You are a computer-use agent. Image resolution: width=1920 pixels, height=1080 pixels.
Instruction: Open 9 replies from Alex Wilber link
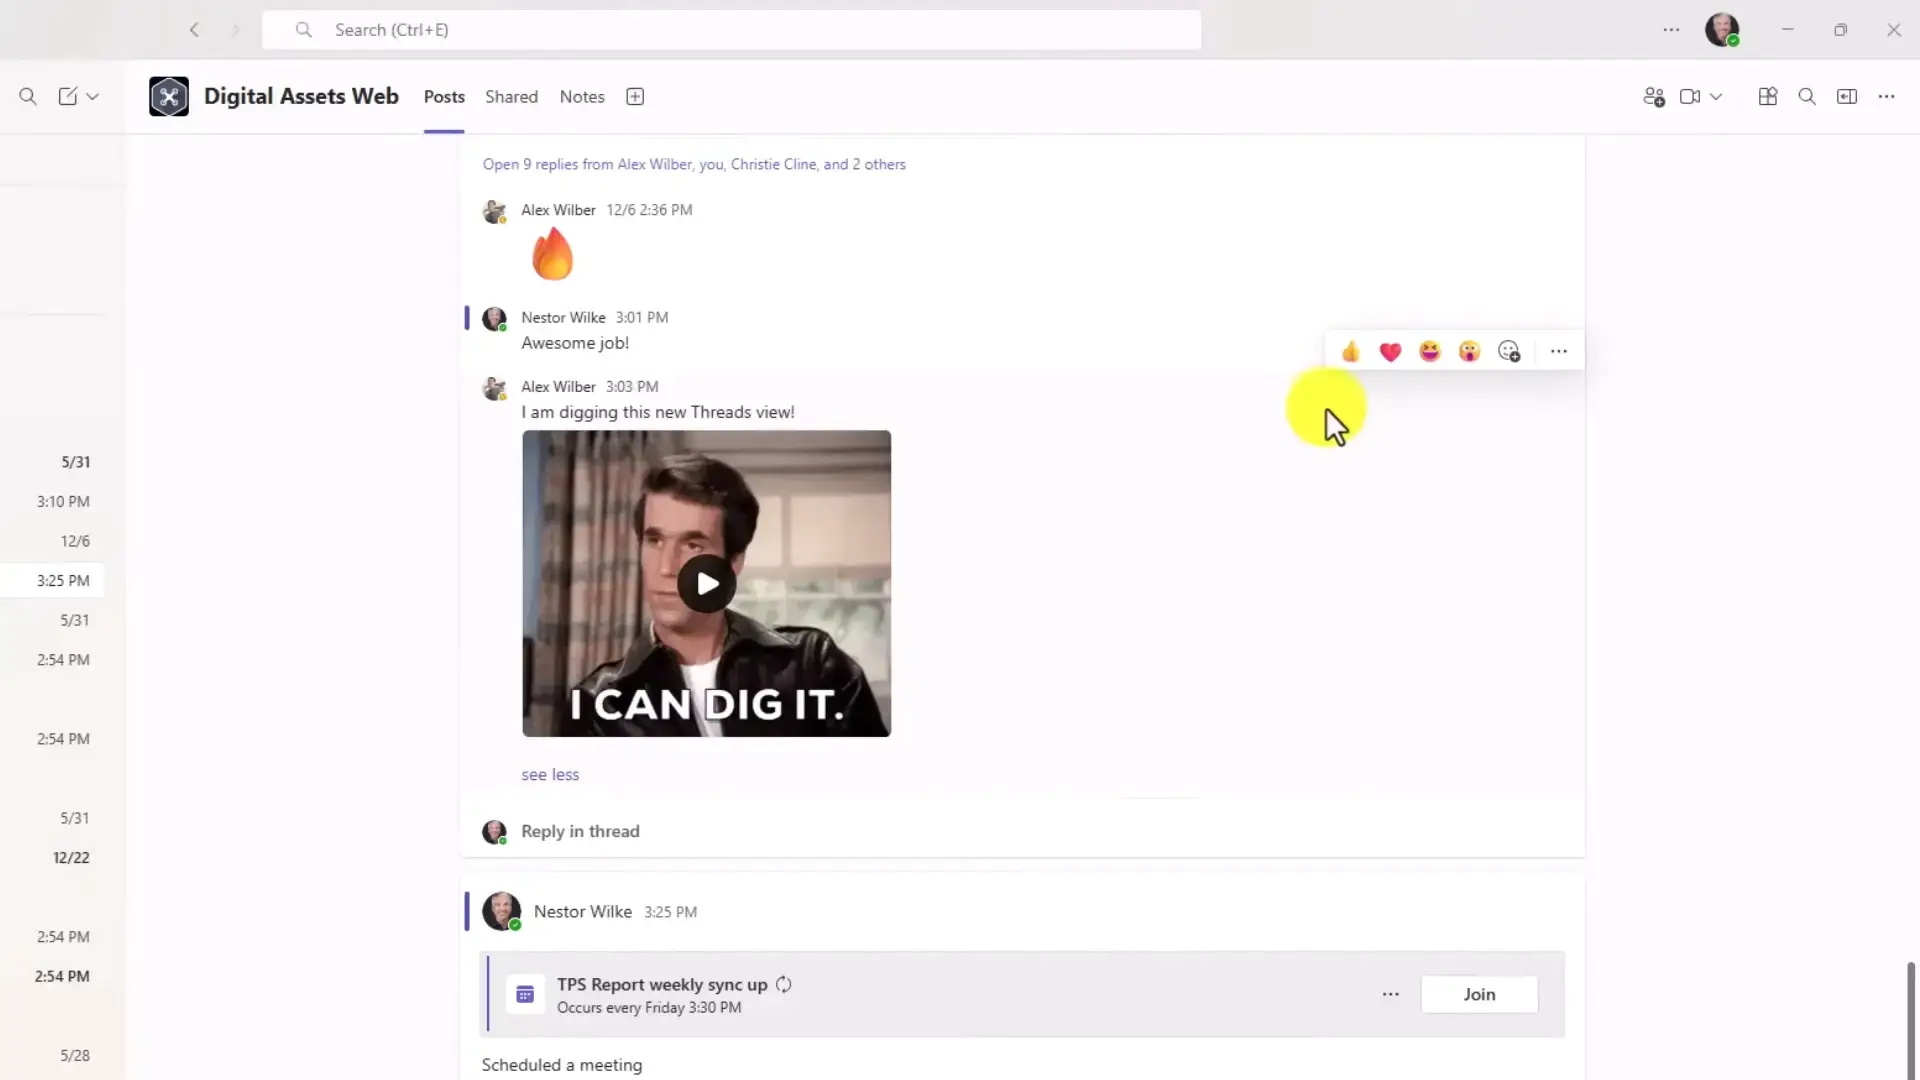pos(694,164)
